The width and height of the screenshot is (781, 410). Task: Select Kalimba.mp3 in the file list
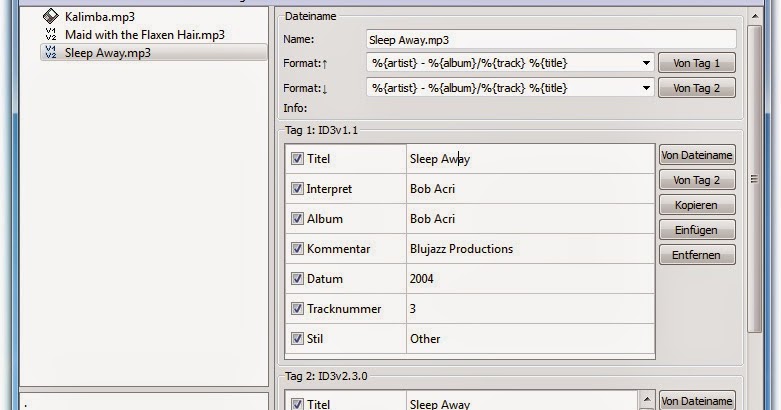[100, 17]
